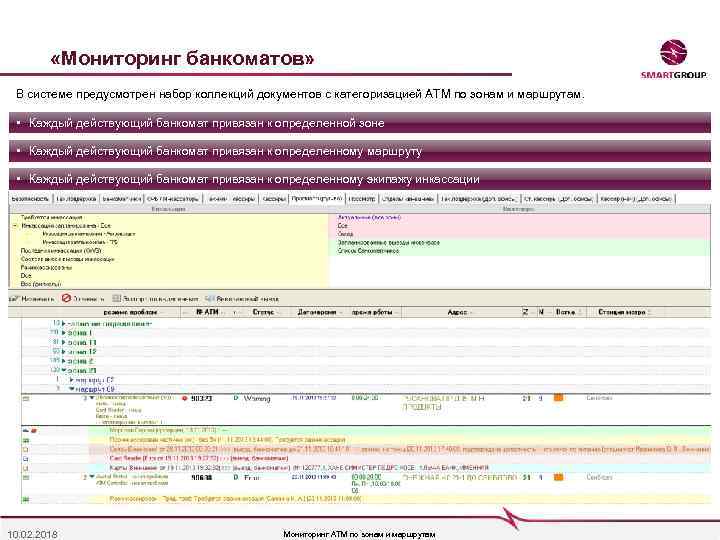Click the banner about экипажу инкассации
This screenshot has width=720, height=540.
(360, 179)
